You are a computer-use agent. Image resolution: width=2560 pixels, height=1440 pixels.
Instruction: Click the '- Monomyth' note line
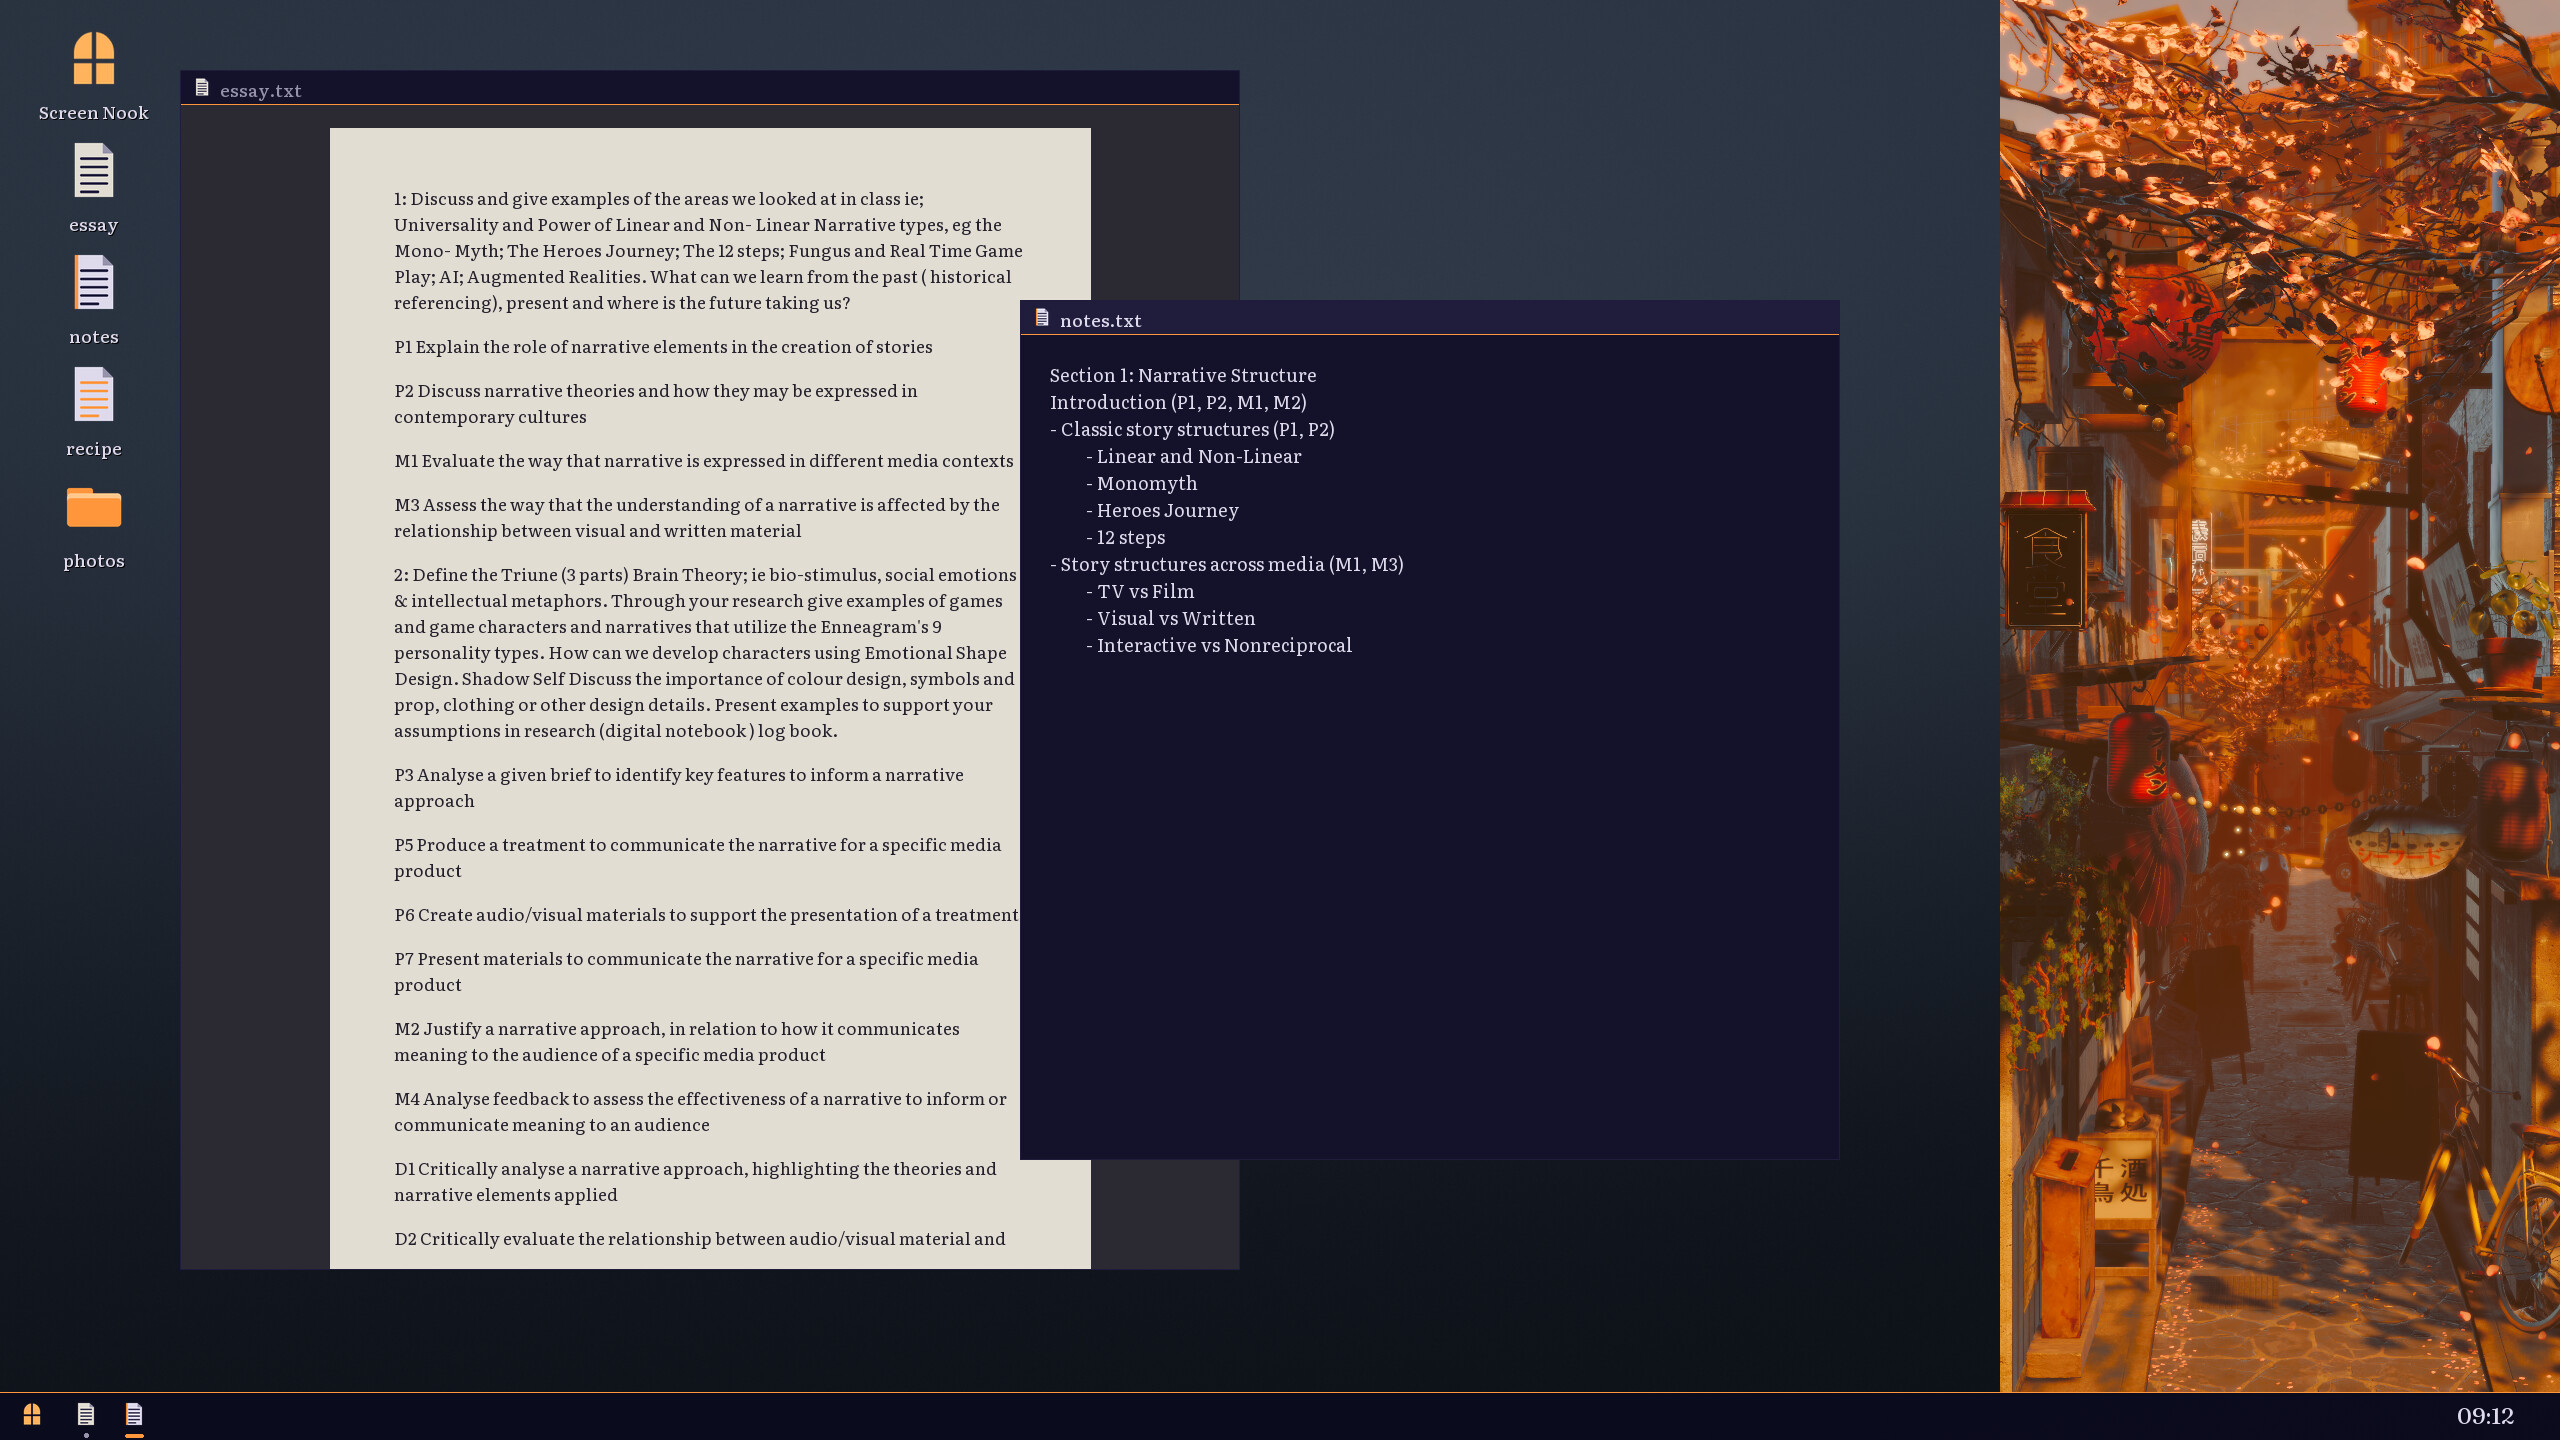1142,483
